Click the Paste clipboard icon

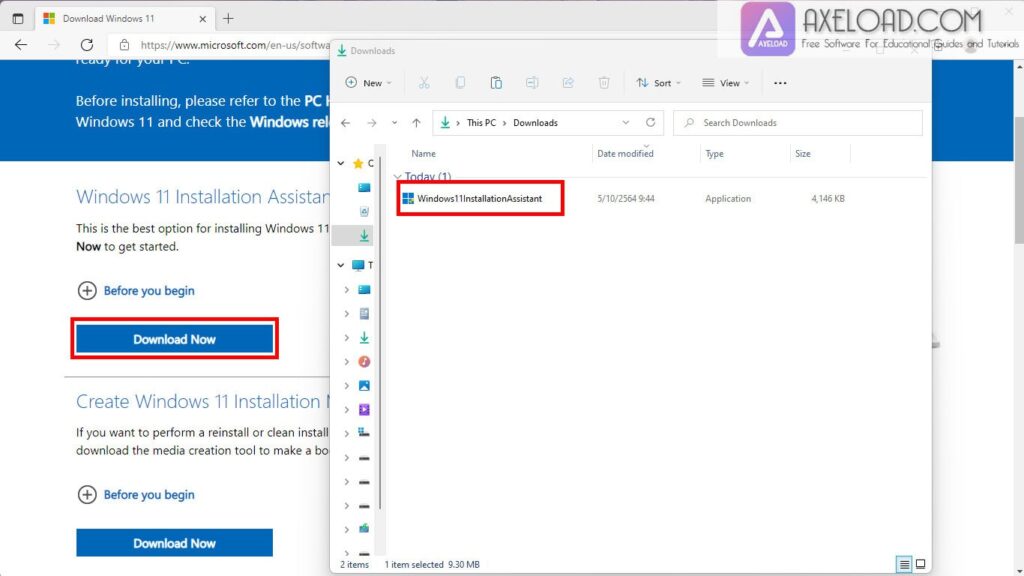click(496, 83)
